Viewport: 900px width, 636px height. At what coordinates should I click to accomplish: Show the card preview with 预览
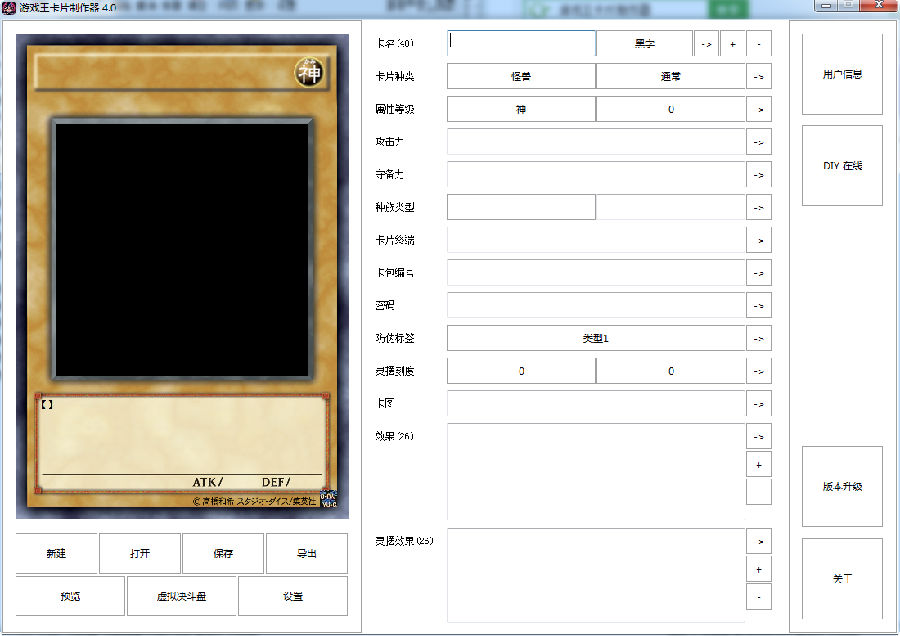[70, 596]
